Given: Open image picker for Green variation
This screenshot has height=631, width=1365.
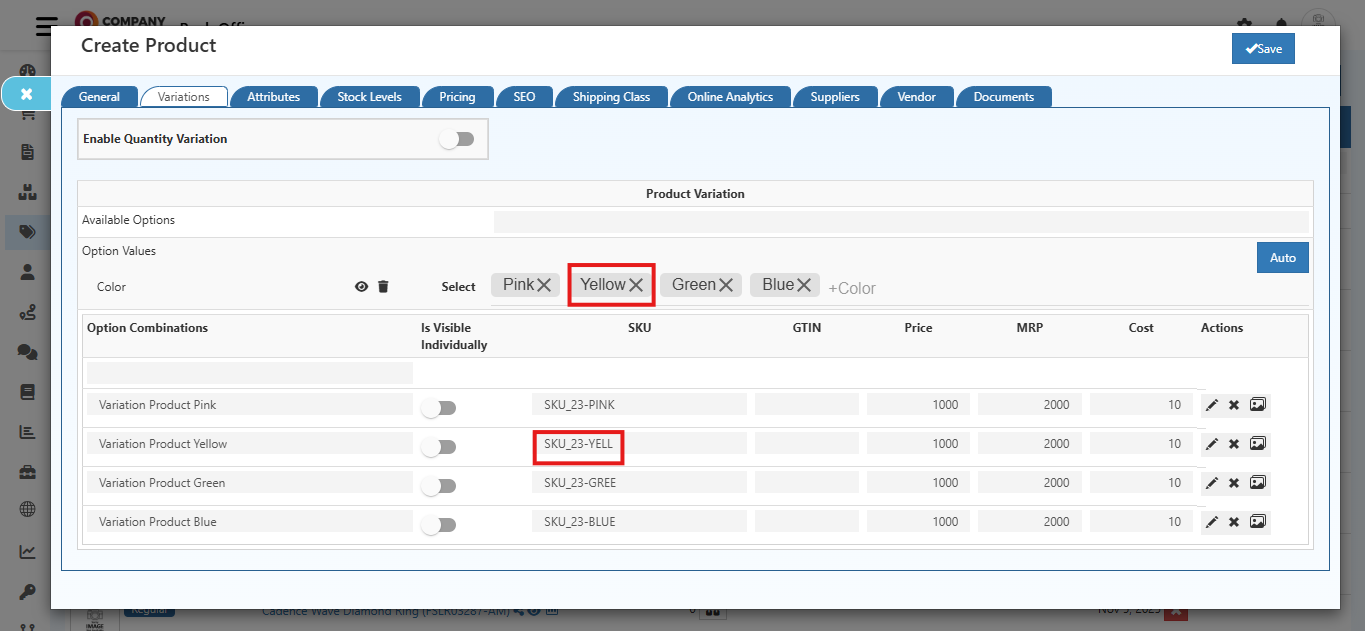Looking at the screenshot, I should point(1258,483).
